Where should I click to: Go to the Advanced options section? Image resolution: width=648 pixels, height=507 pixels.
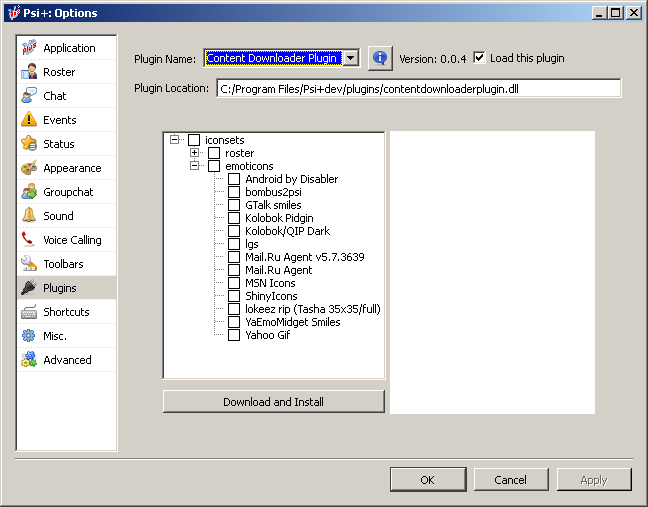[67, 360]
